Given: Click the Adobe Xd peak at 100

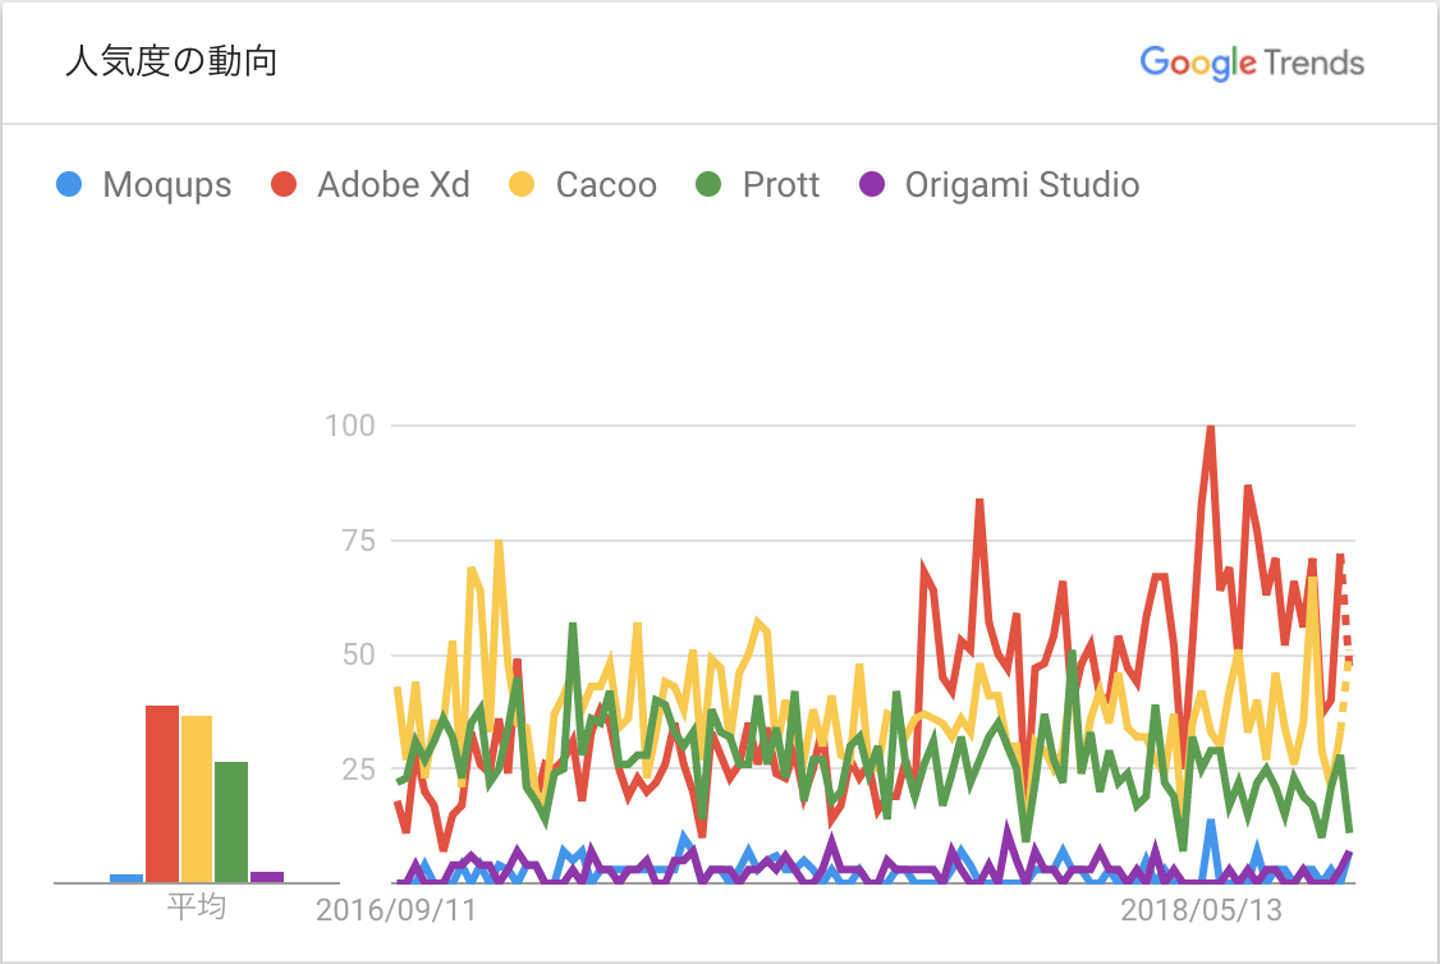Looking at the screenshot, I should click(x=1210, y=428).
